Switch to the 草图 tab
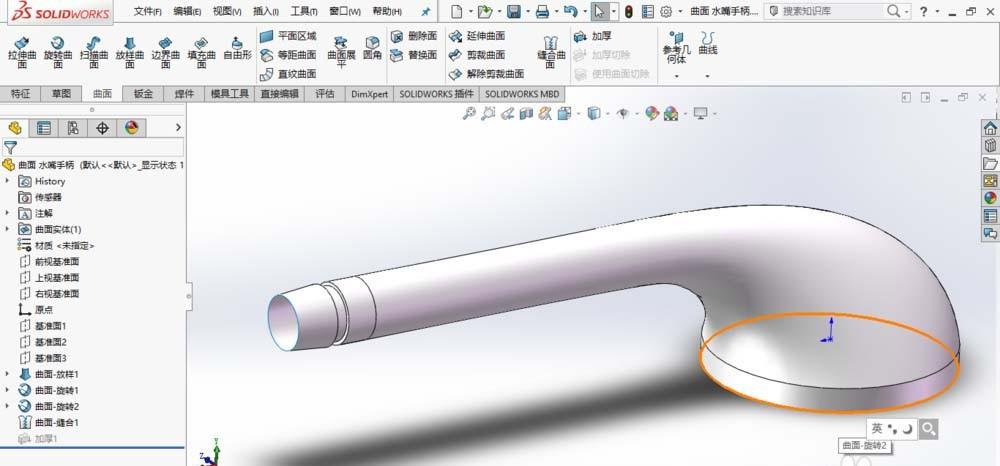Viewport: 1000px width, 466px height. [61, 94]
